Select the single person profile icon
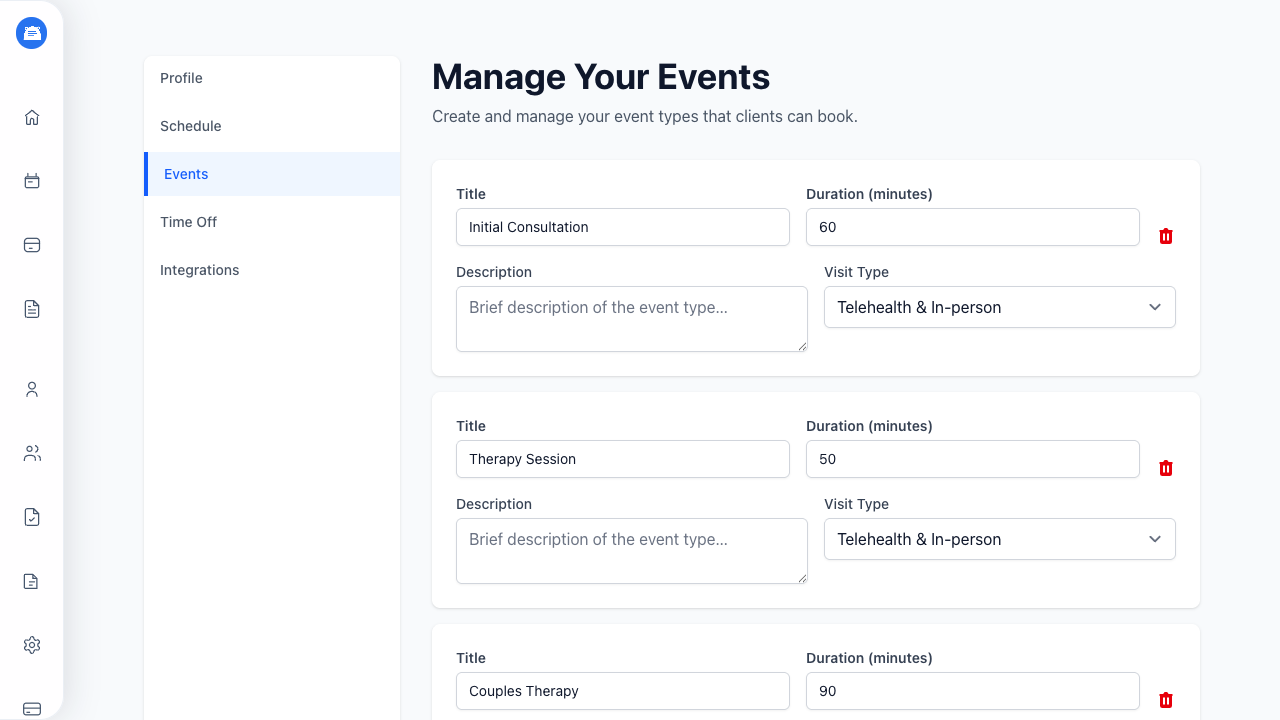This screenshot has height=720, width=1280. pyautogui.click(x=31, y=389)
